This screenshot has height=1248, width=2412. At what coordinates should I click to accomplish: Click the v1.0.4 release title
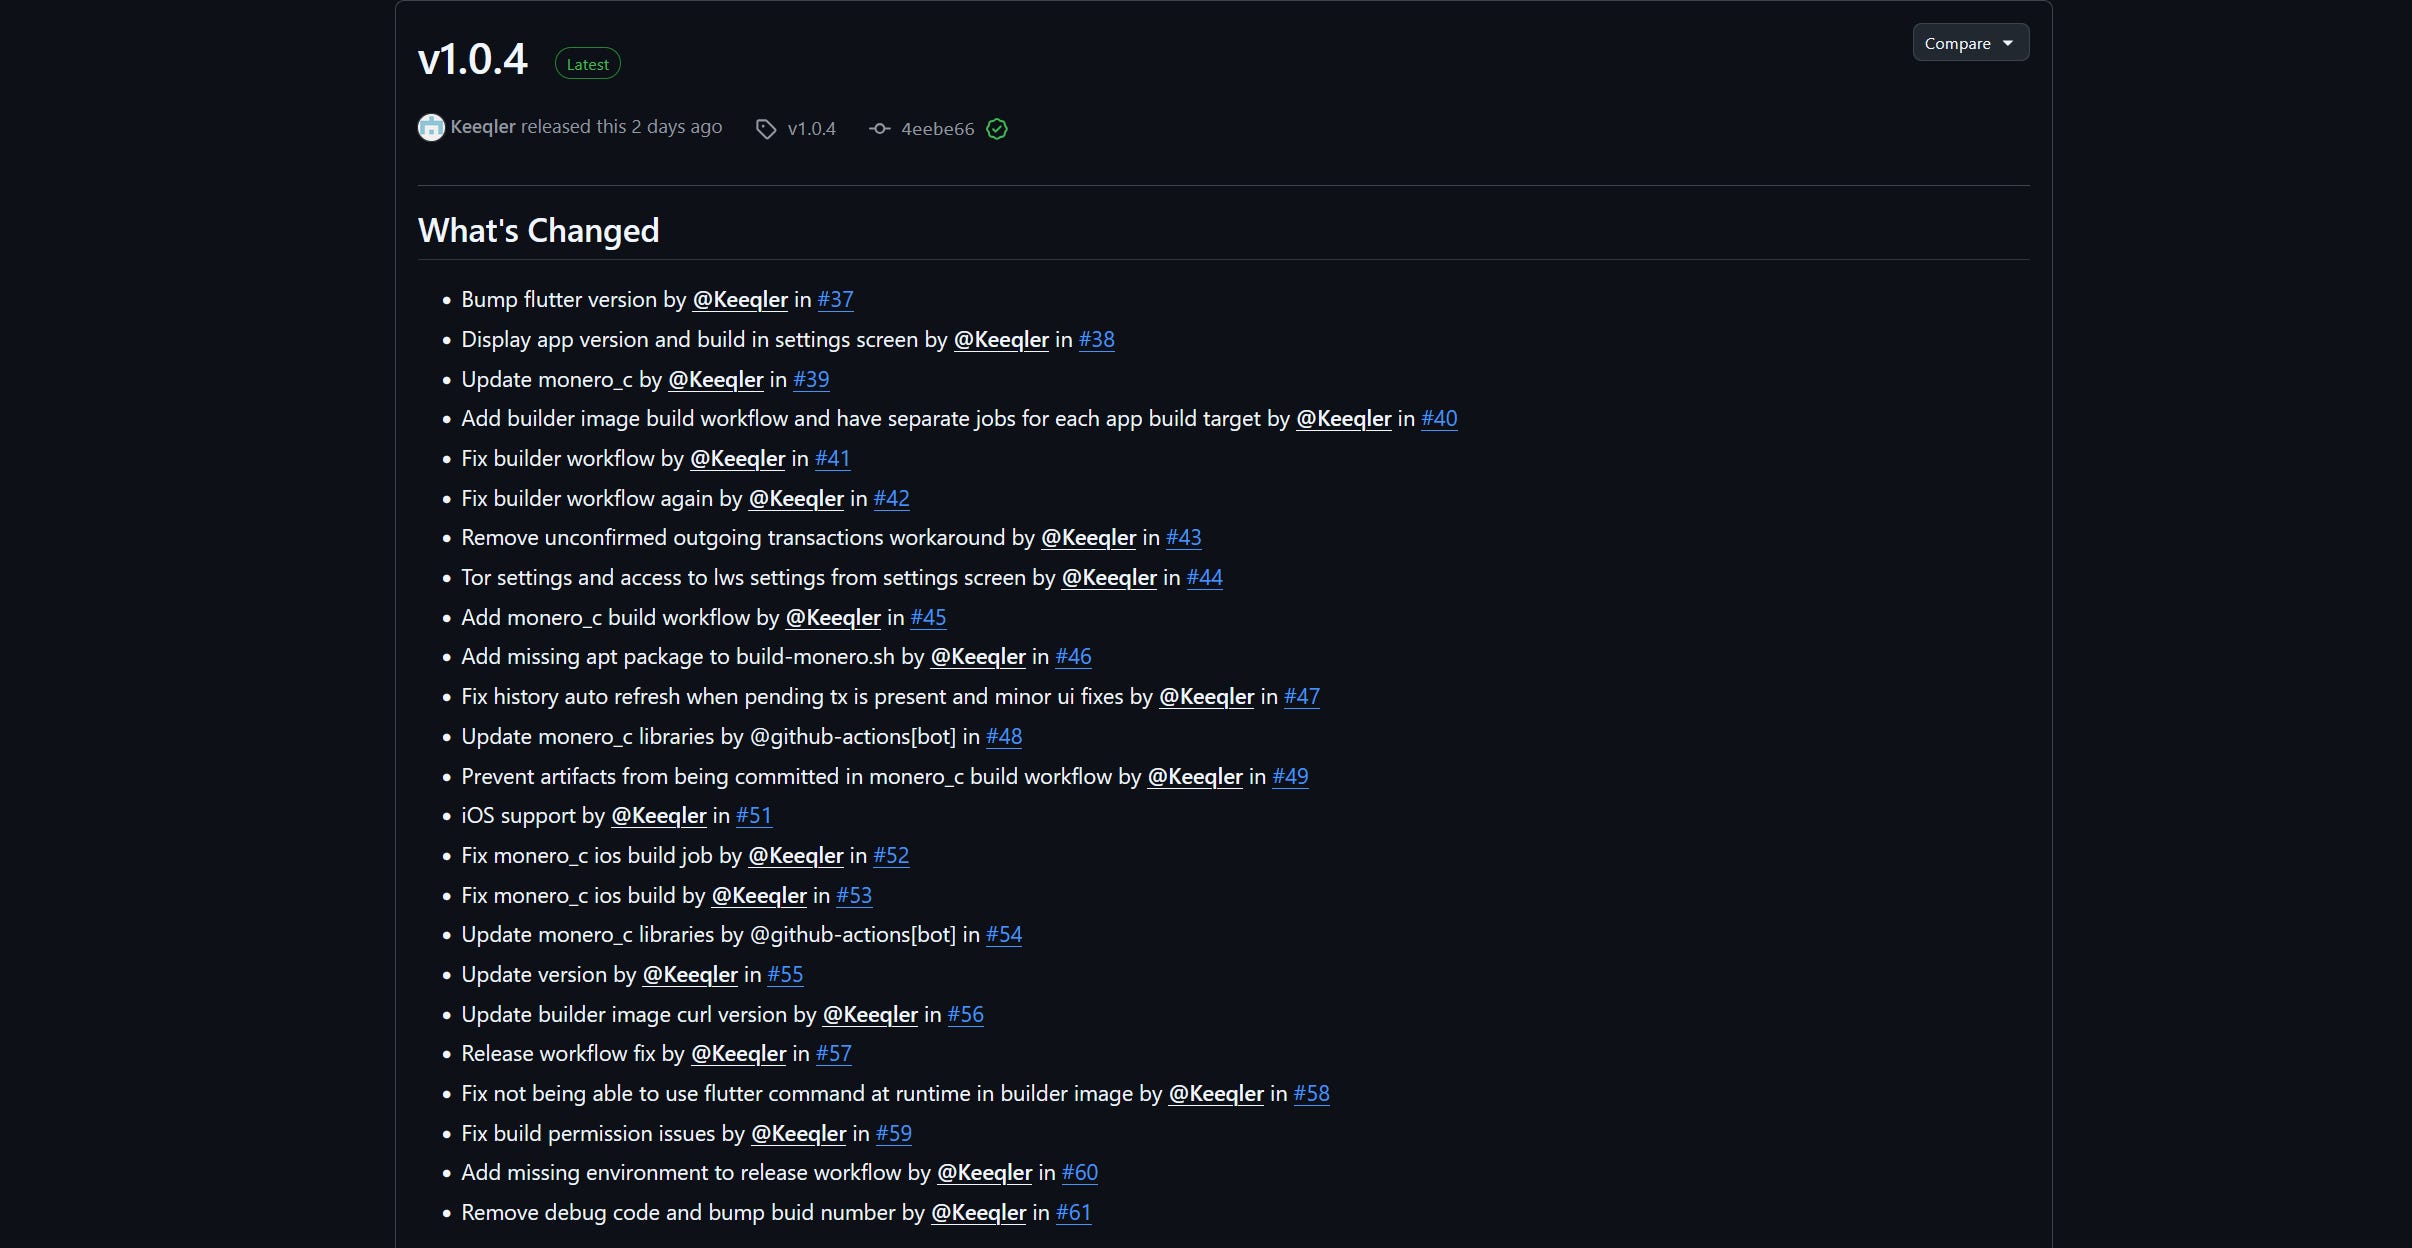click(x=472, y=59)
